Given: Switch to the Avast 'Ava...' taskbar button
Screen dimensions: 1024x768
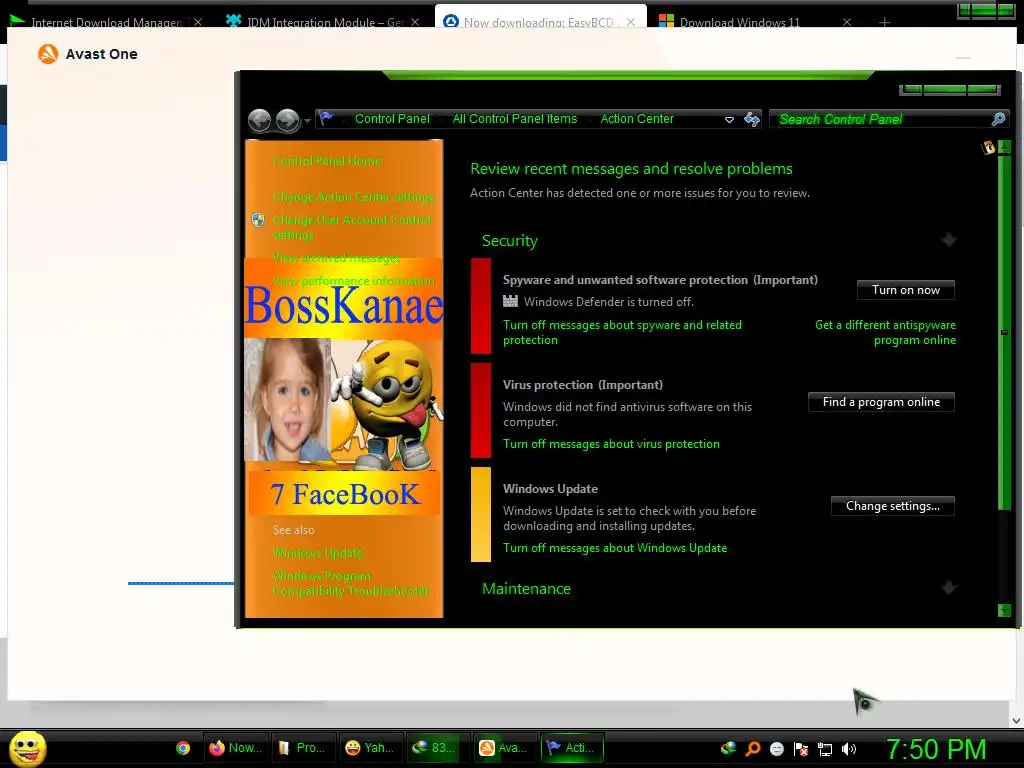Looking at the screenshot, I should 505,748.
